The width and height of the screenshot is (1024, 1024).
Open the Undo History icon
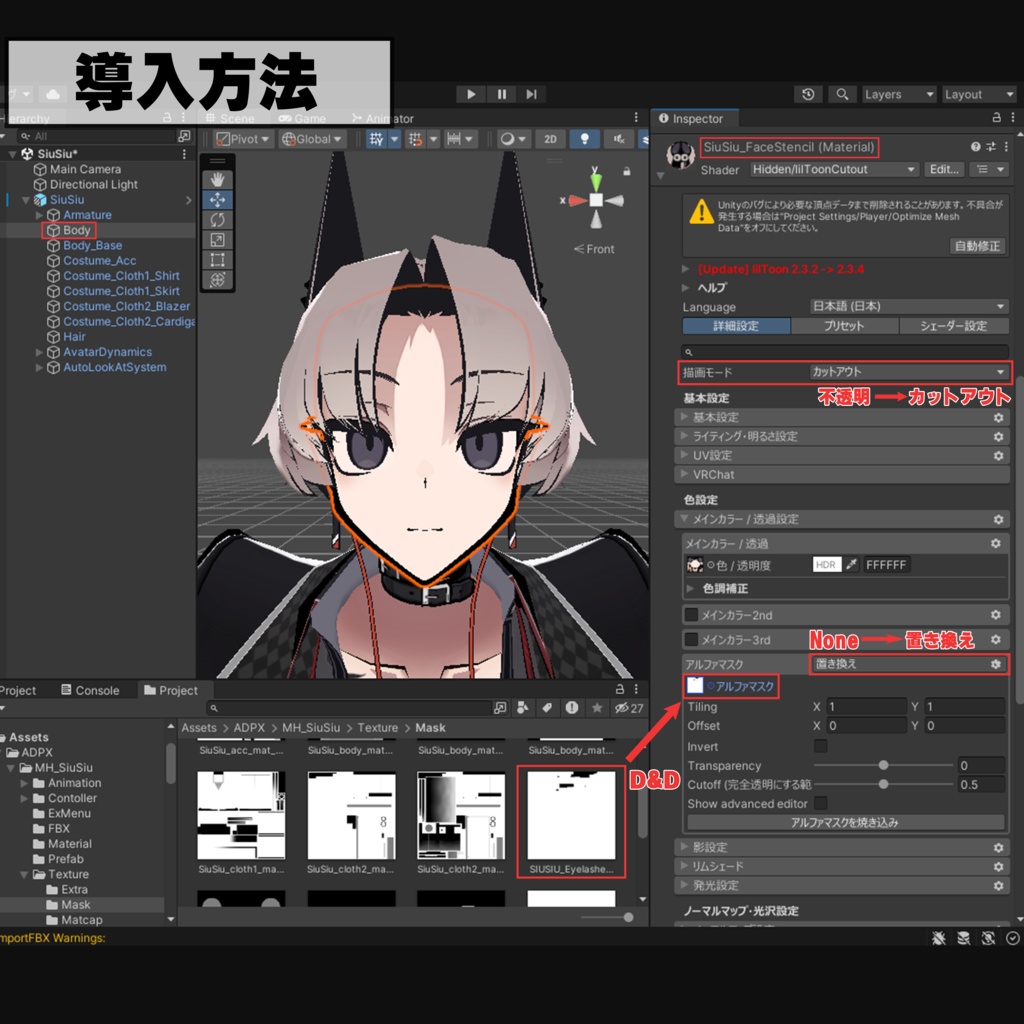click(x=808, y=94)
